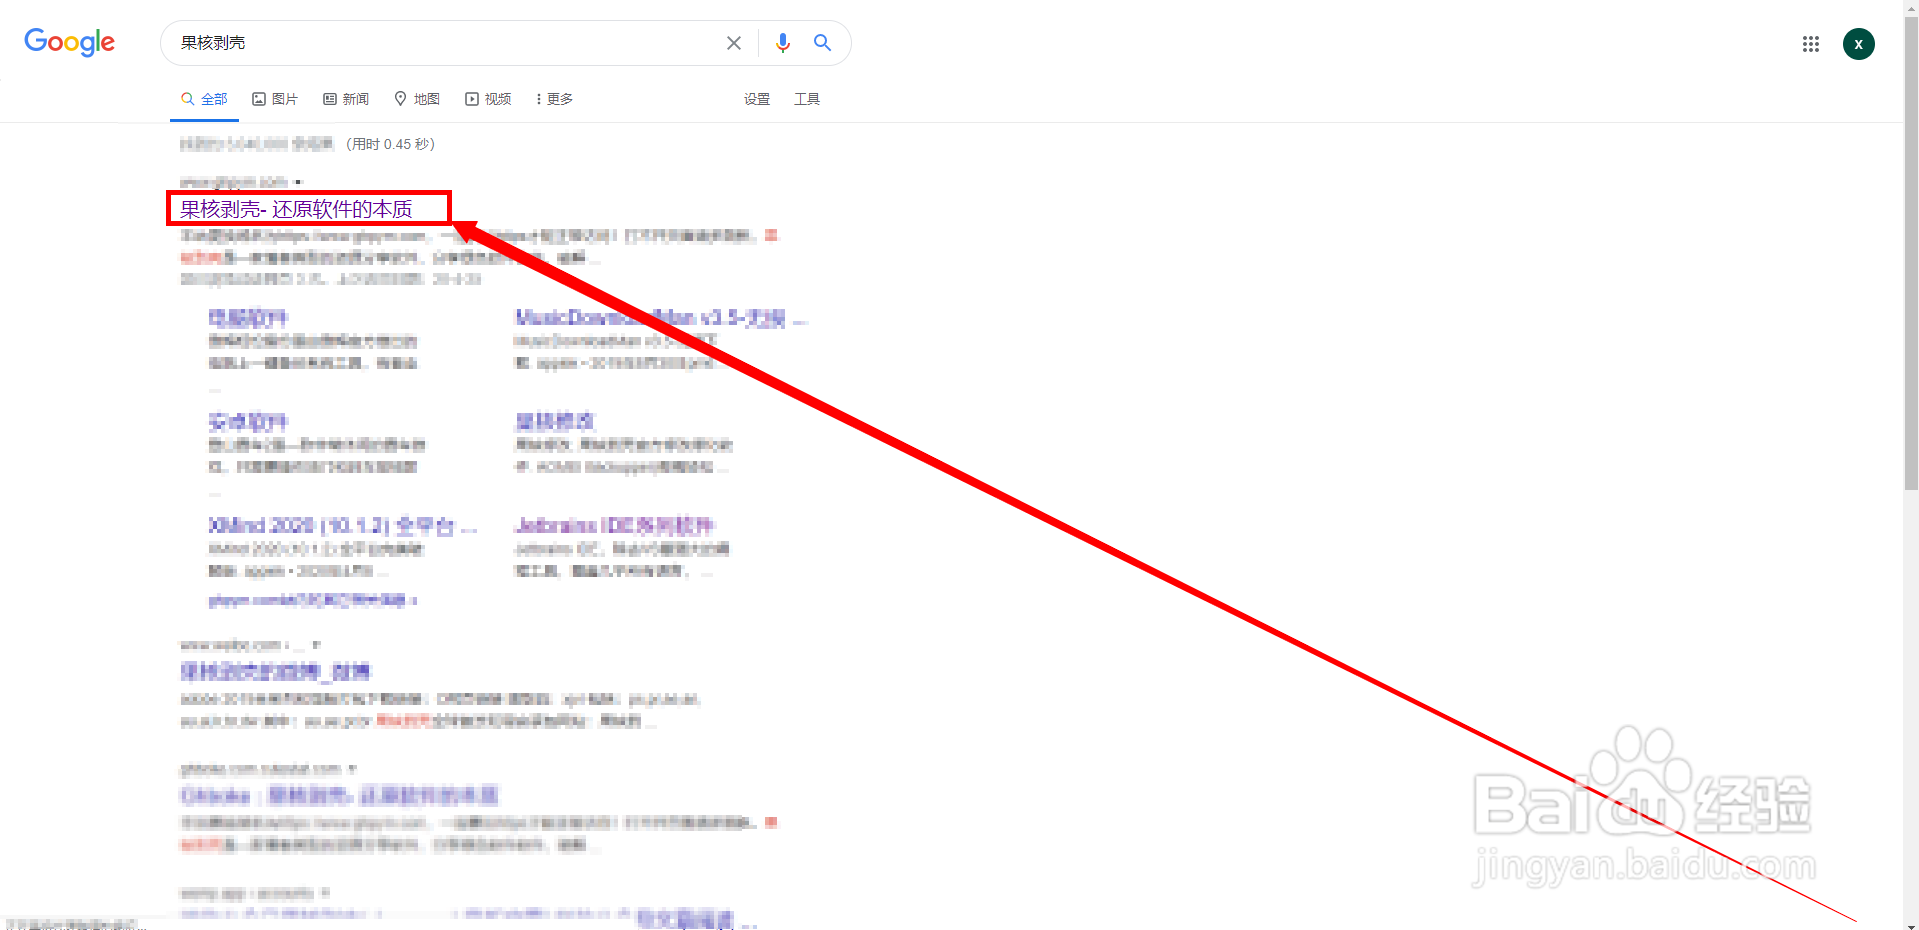
Task: Click the text (用时 0.45 秒)
Action: [391, 144]
